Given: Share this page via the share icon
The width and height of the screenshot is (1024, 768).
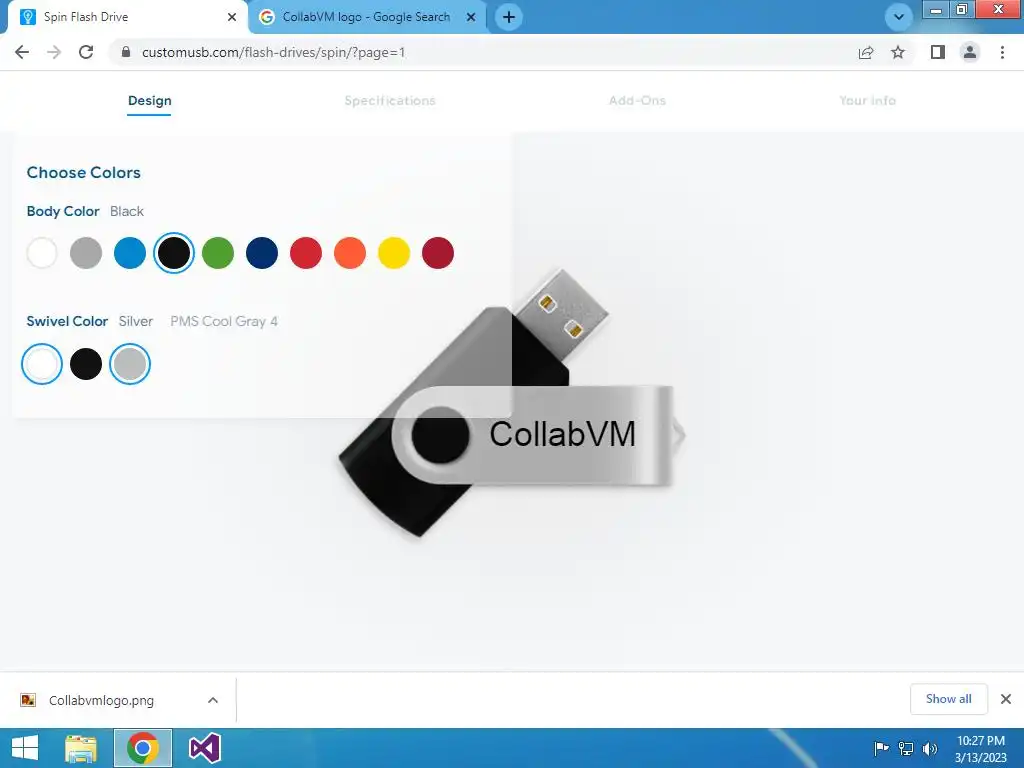Looking at the screenshot, I should 866,52.
